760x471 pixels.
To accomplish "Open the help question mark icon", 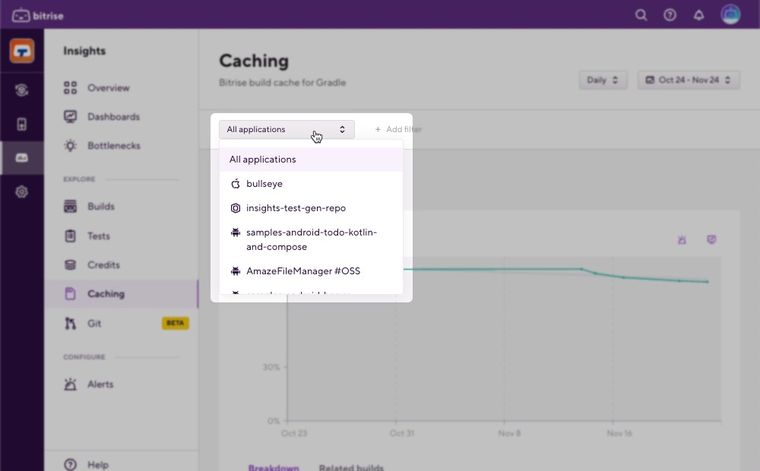I will (670, 15).
